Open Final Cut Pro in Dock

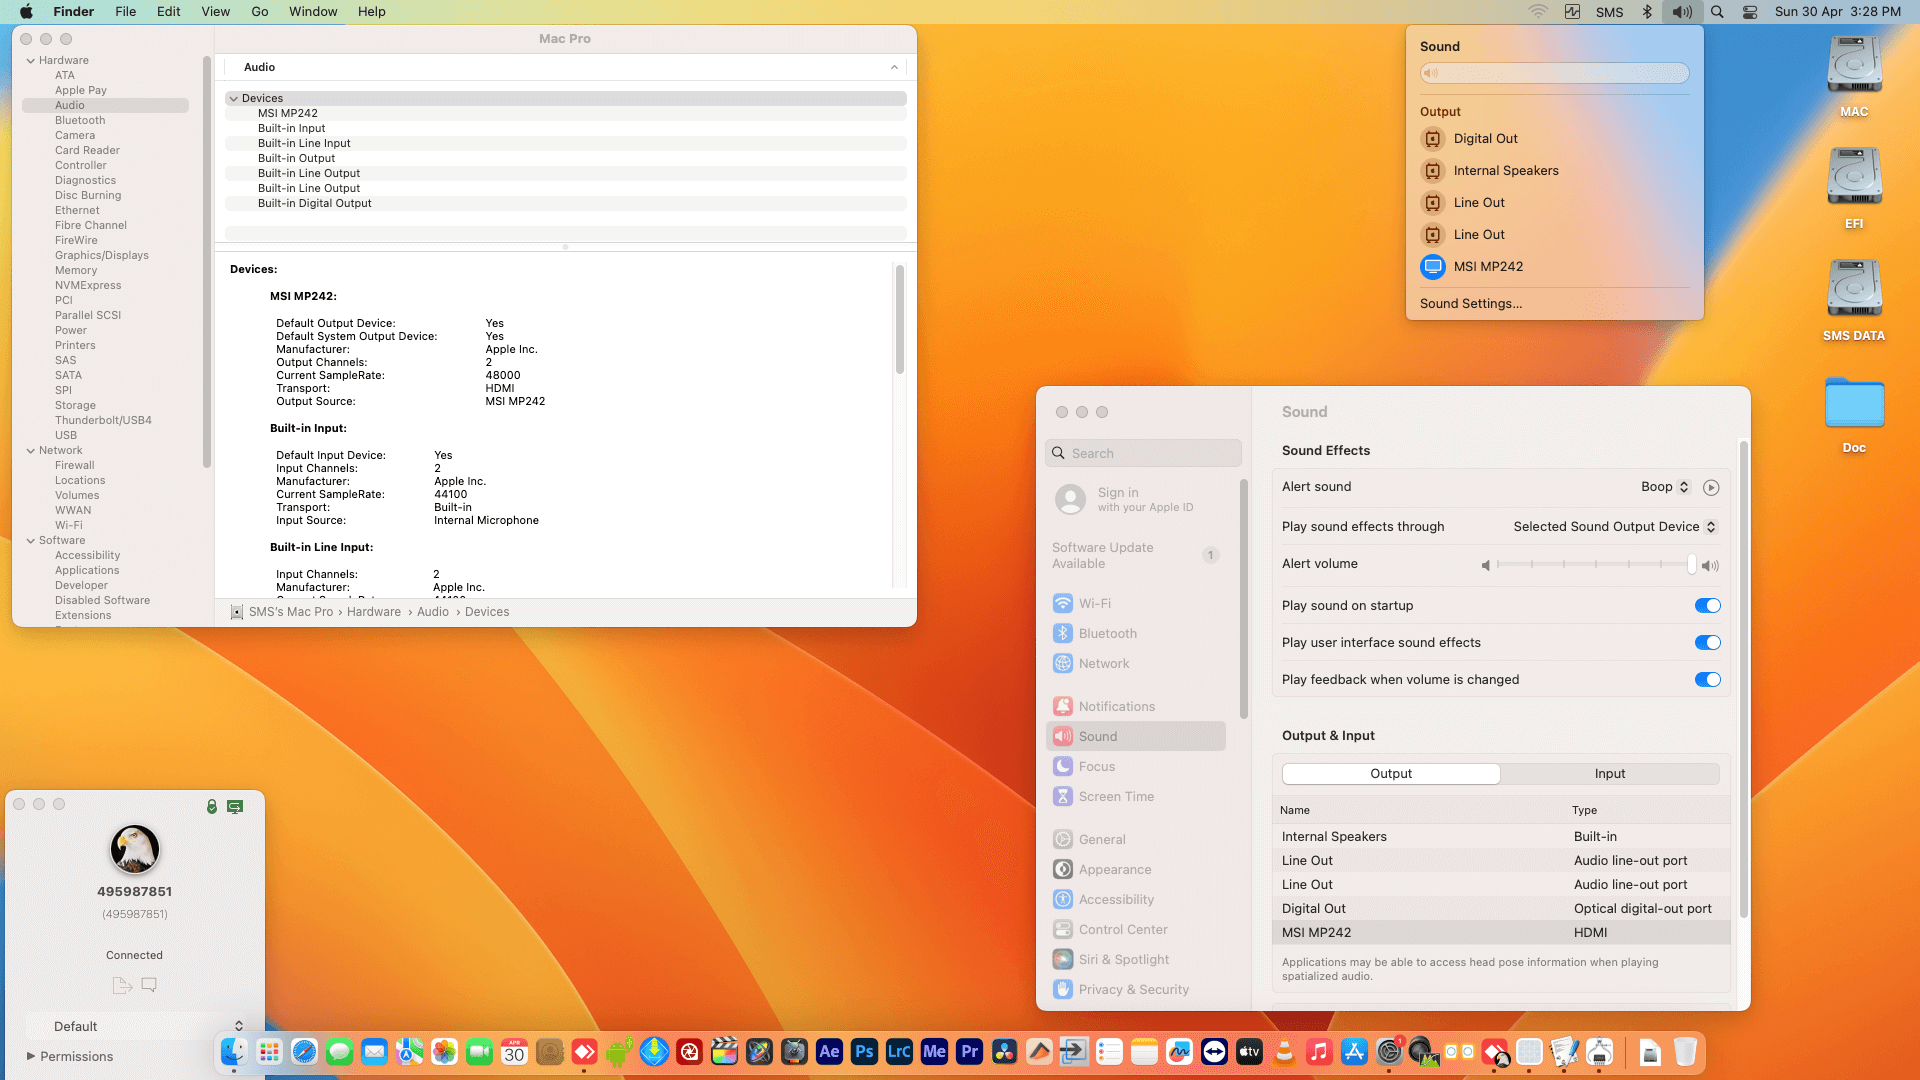pos(724,1052)
